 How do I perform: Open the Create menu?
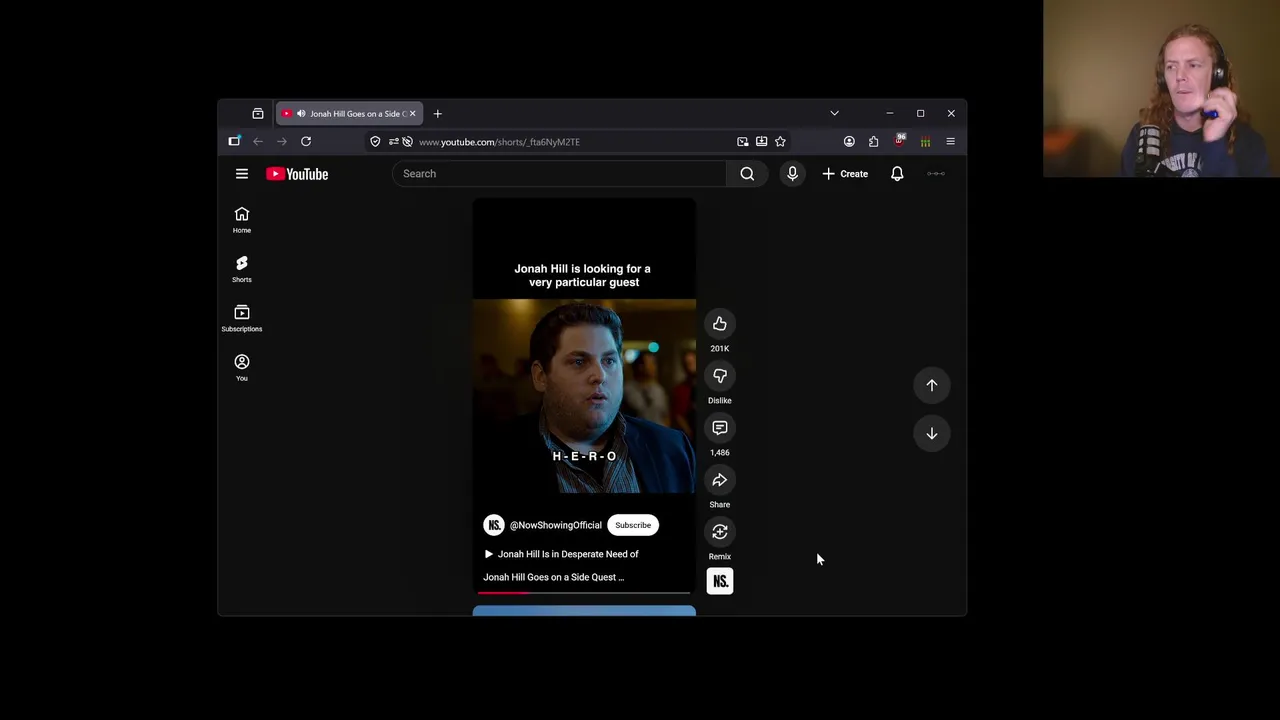[845, 174]
